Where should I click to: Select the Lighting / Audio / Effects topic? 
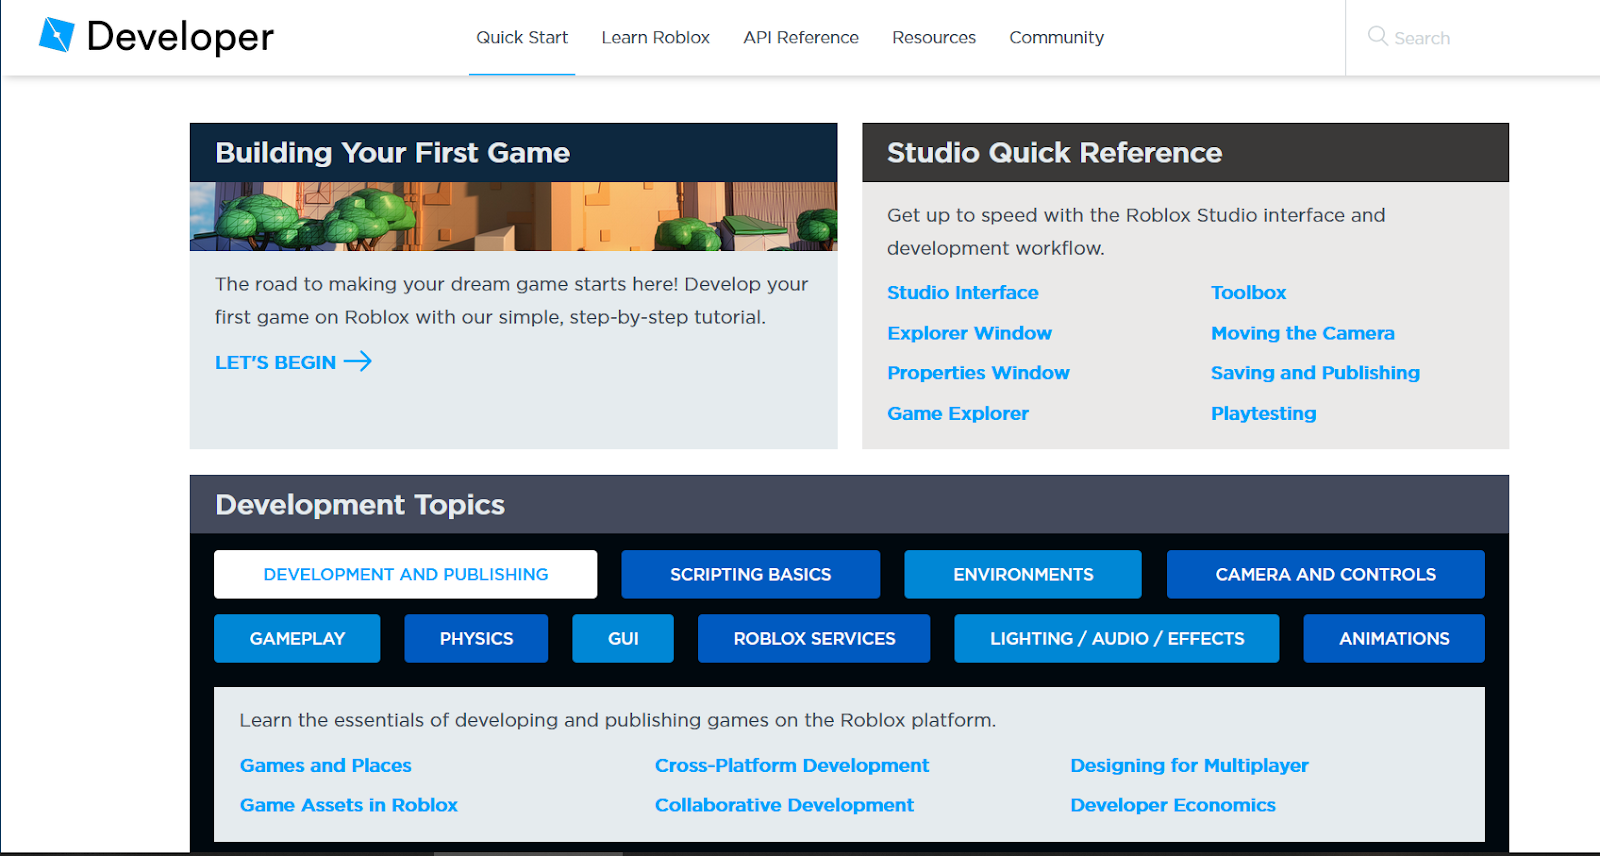point(1117,638)
